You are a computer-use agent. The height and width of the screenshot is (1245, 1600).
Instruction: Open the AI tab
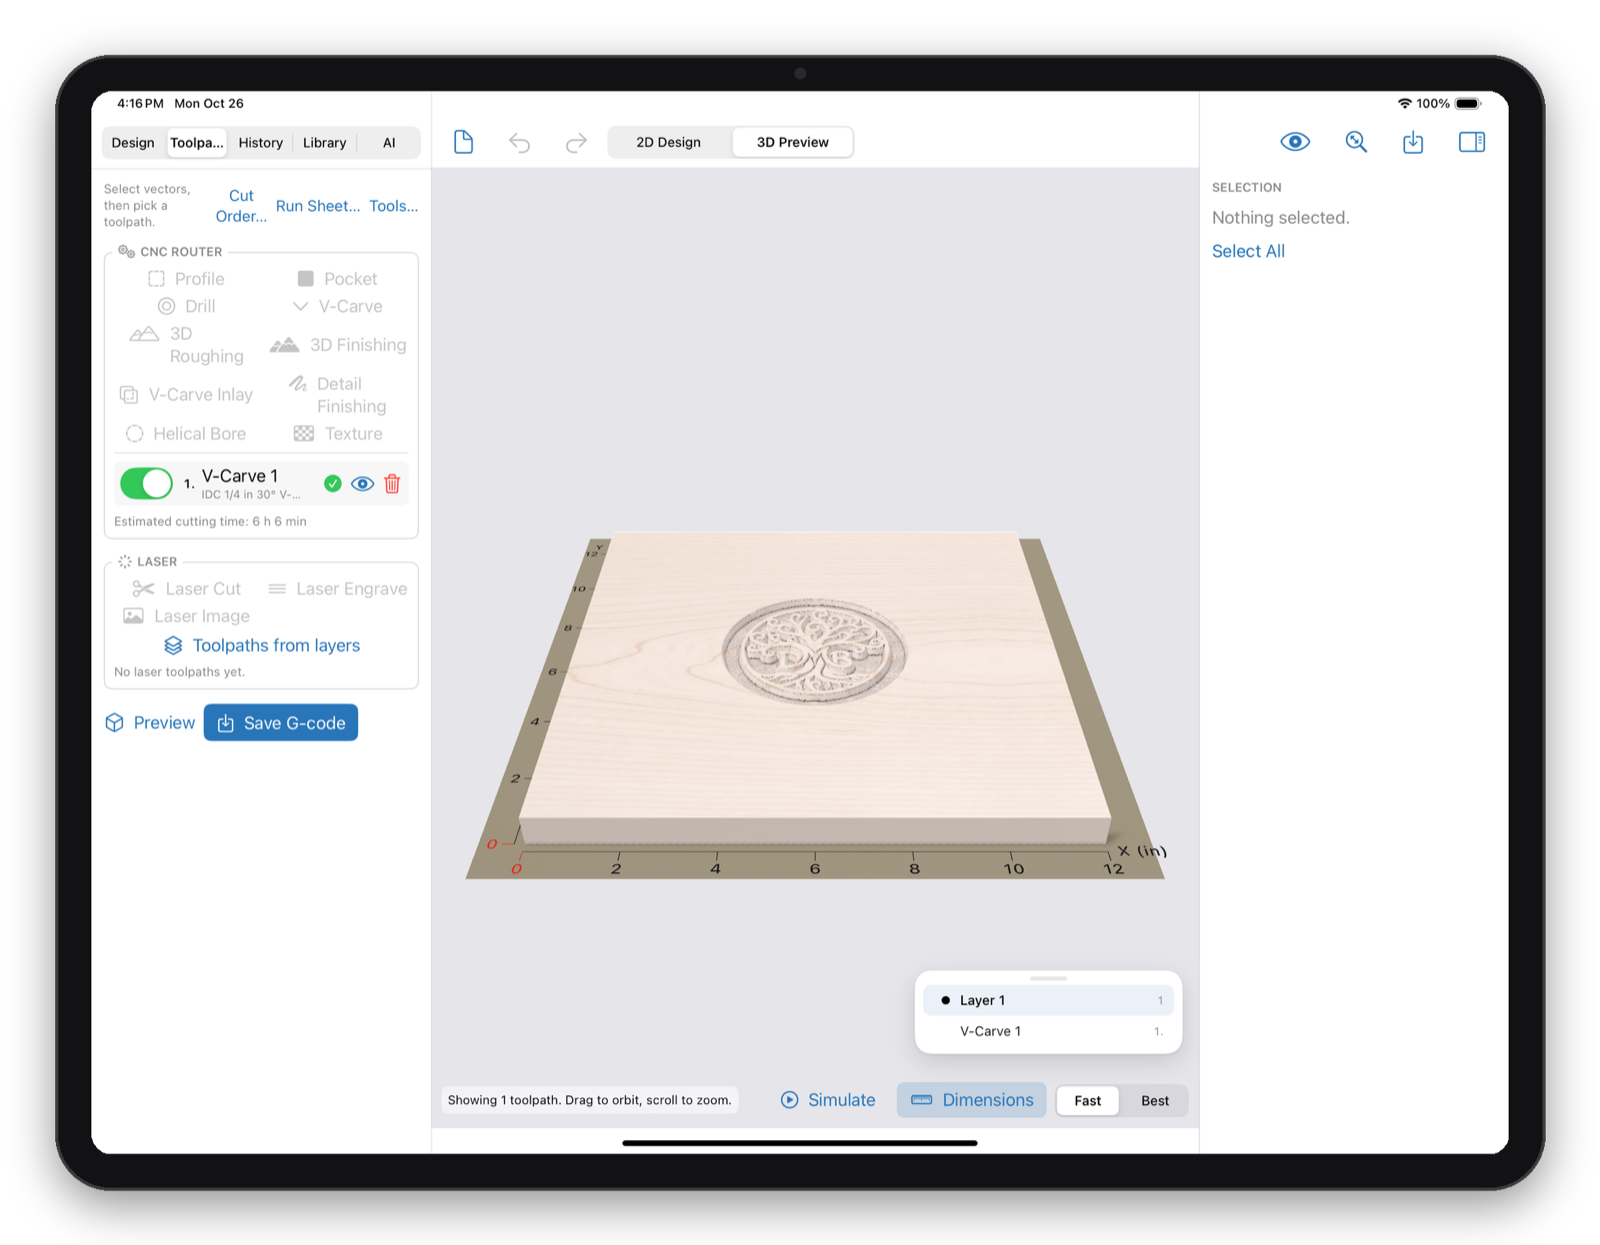tap(389, 143)
